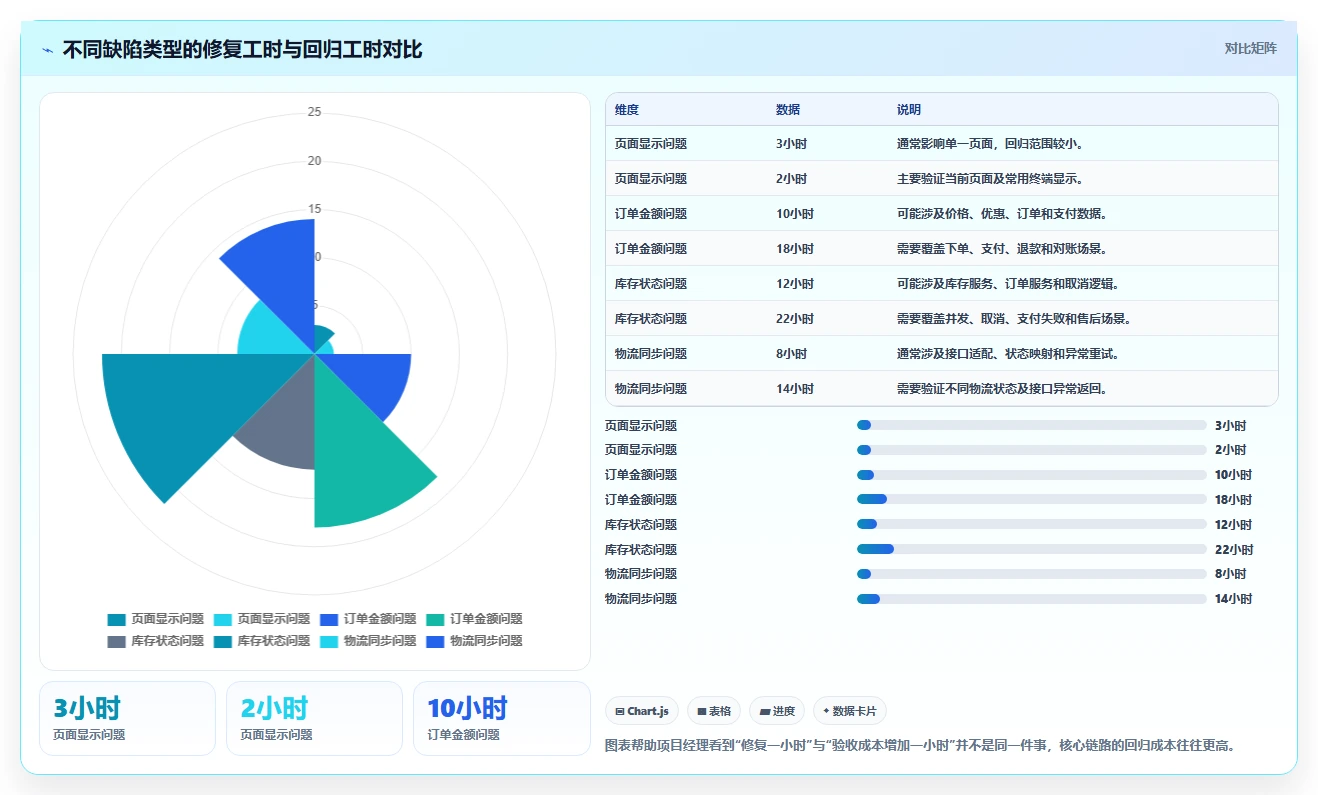
Task: Open the 3小时 页面显示问题 stat card
Action: pos(127,718)
